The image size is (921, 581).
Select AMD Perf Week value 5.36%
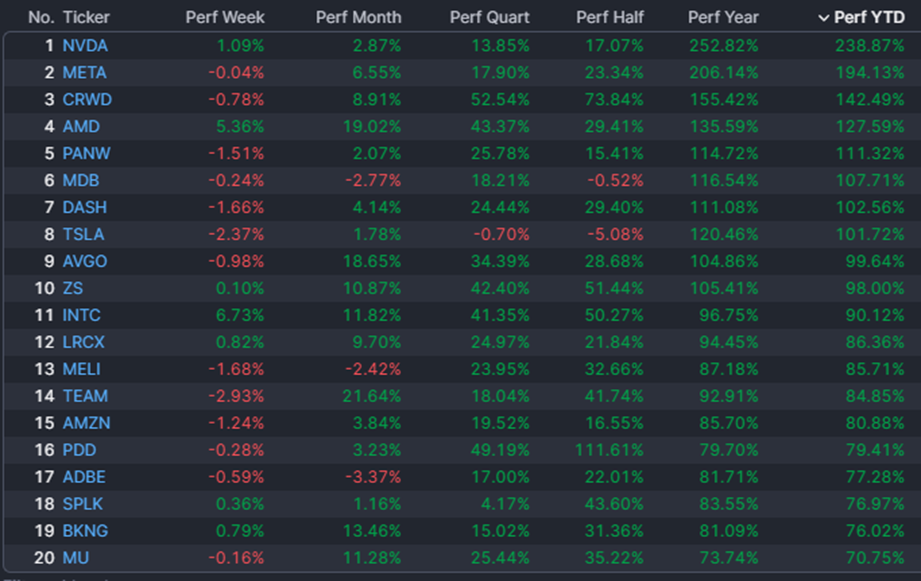coord(240,127)
